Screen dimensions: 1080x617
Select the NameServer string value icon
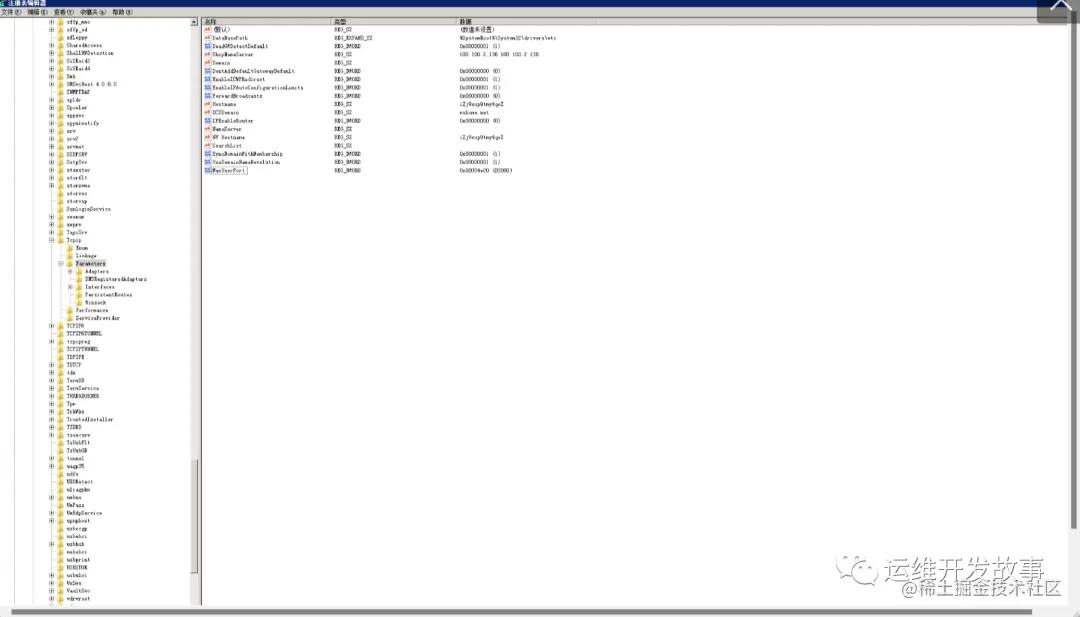coord(207,129)
